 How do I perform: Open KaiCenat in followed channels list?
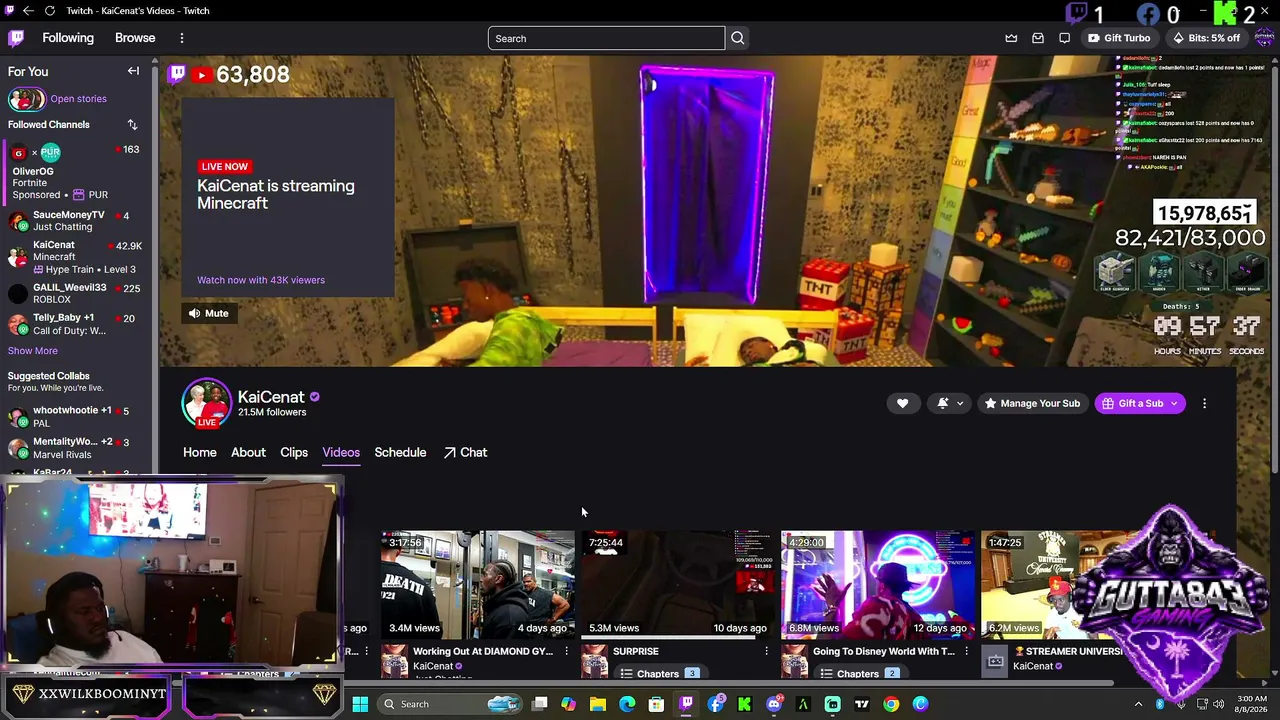pos(75,257)
